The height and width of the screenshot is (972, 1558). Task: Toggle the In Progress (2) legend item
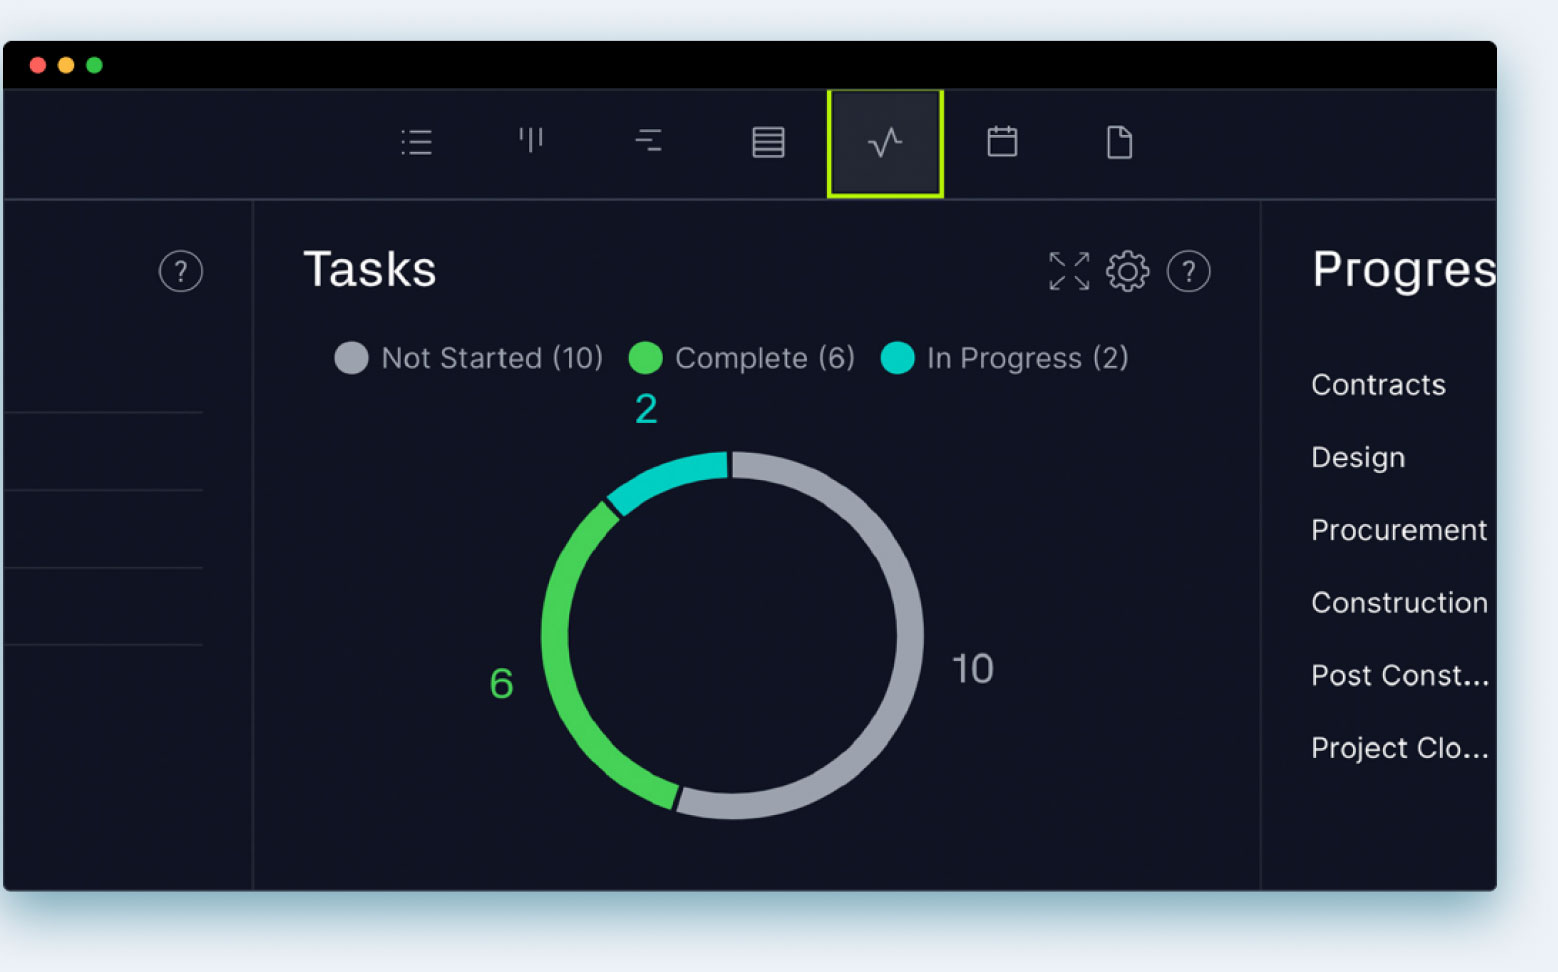[x=1003, y=358]
